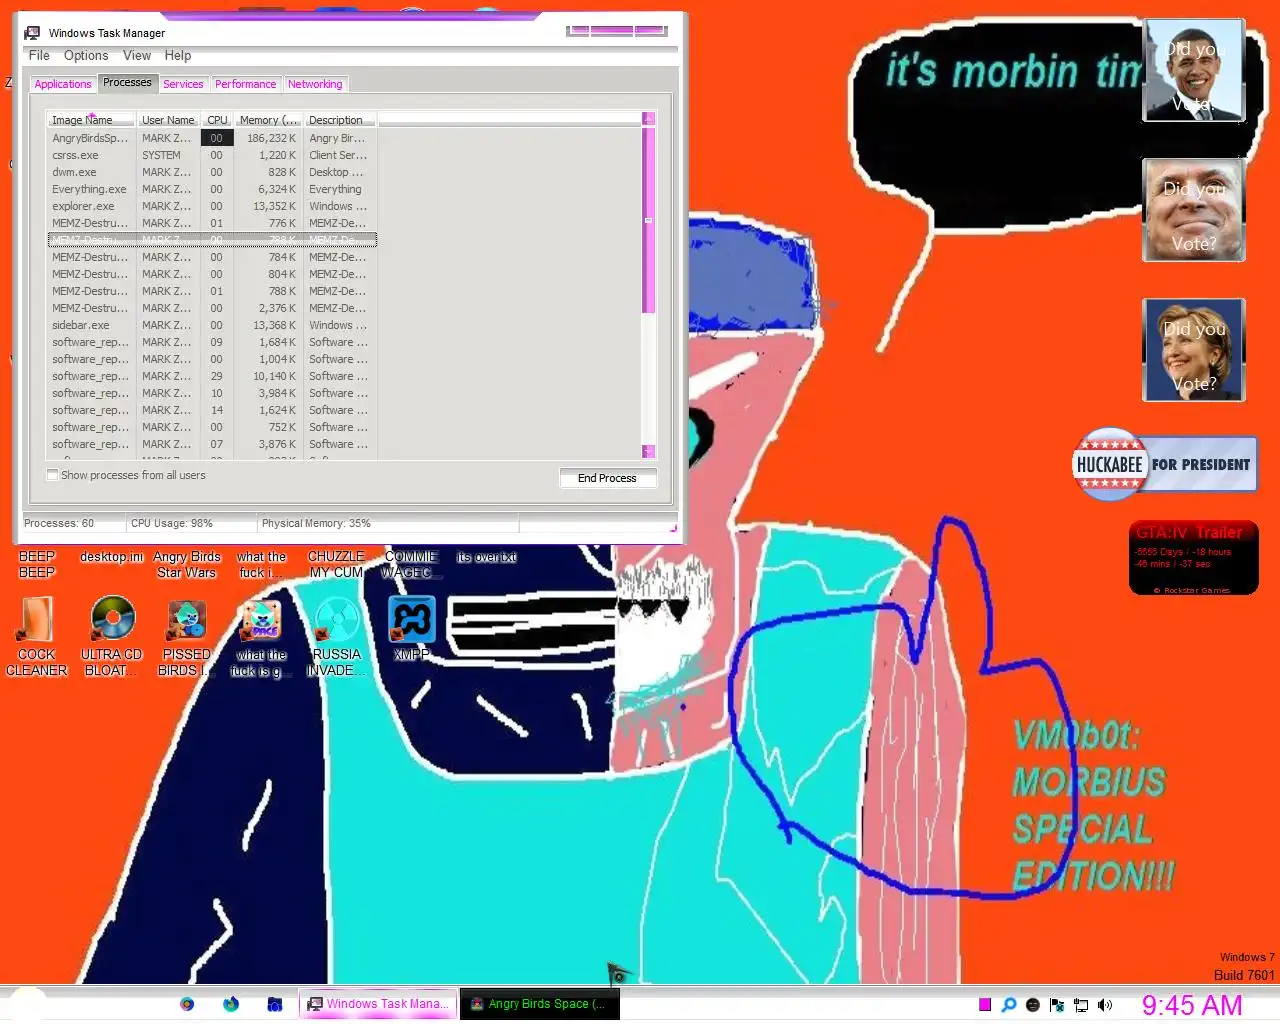1280x1024 pixels.
Task: Click the Huckabee For President gadget
Action: (1165, 464)
